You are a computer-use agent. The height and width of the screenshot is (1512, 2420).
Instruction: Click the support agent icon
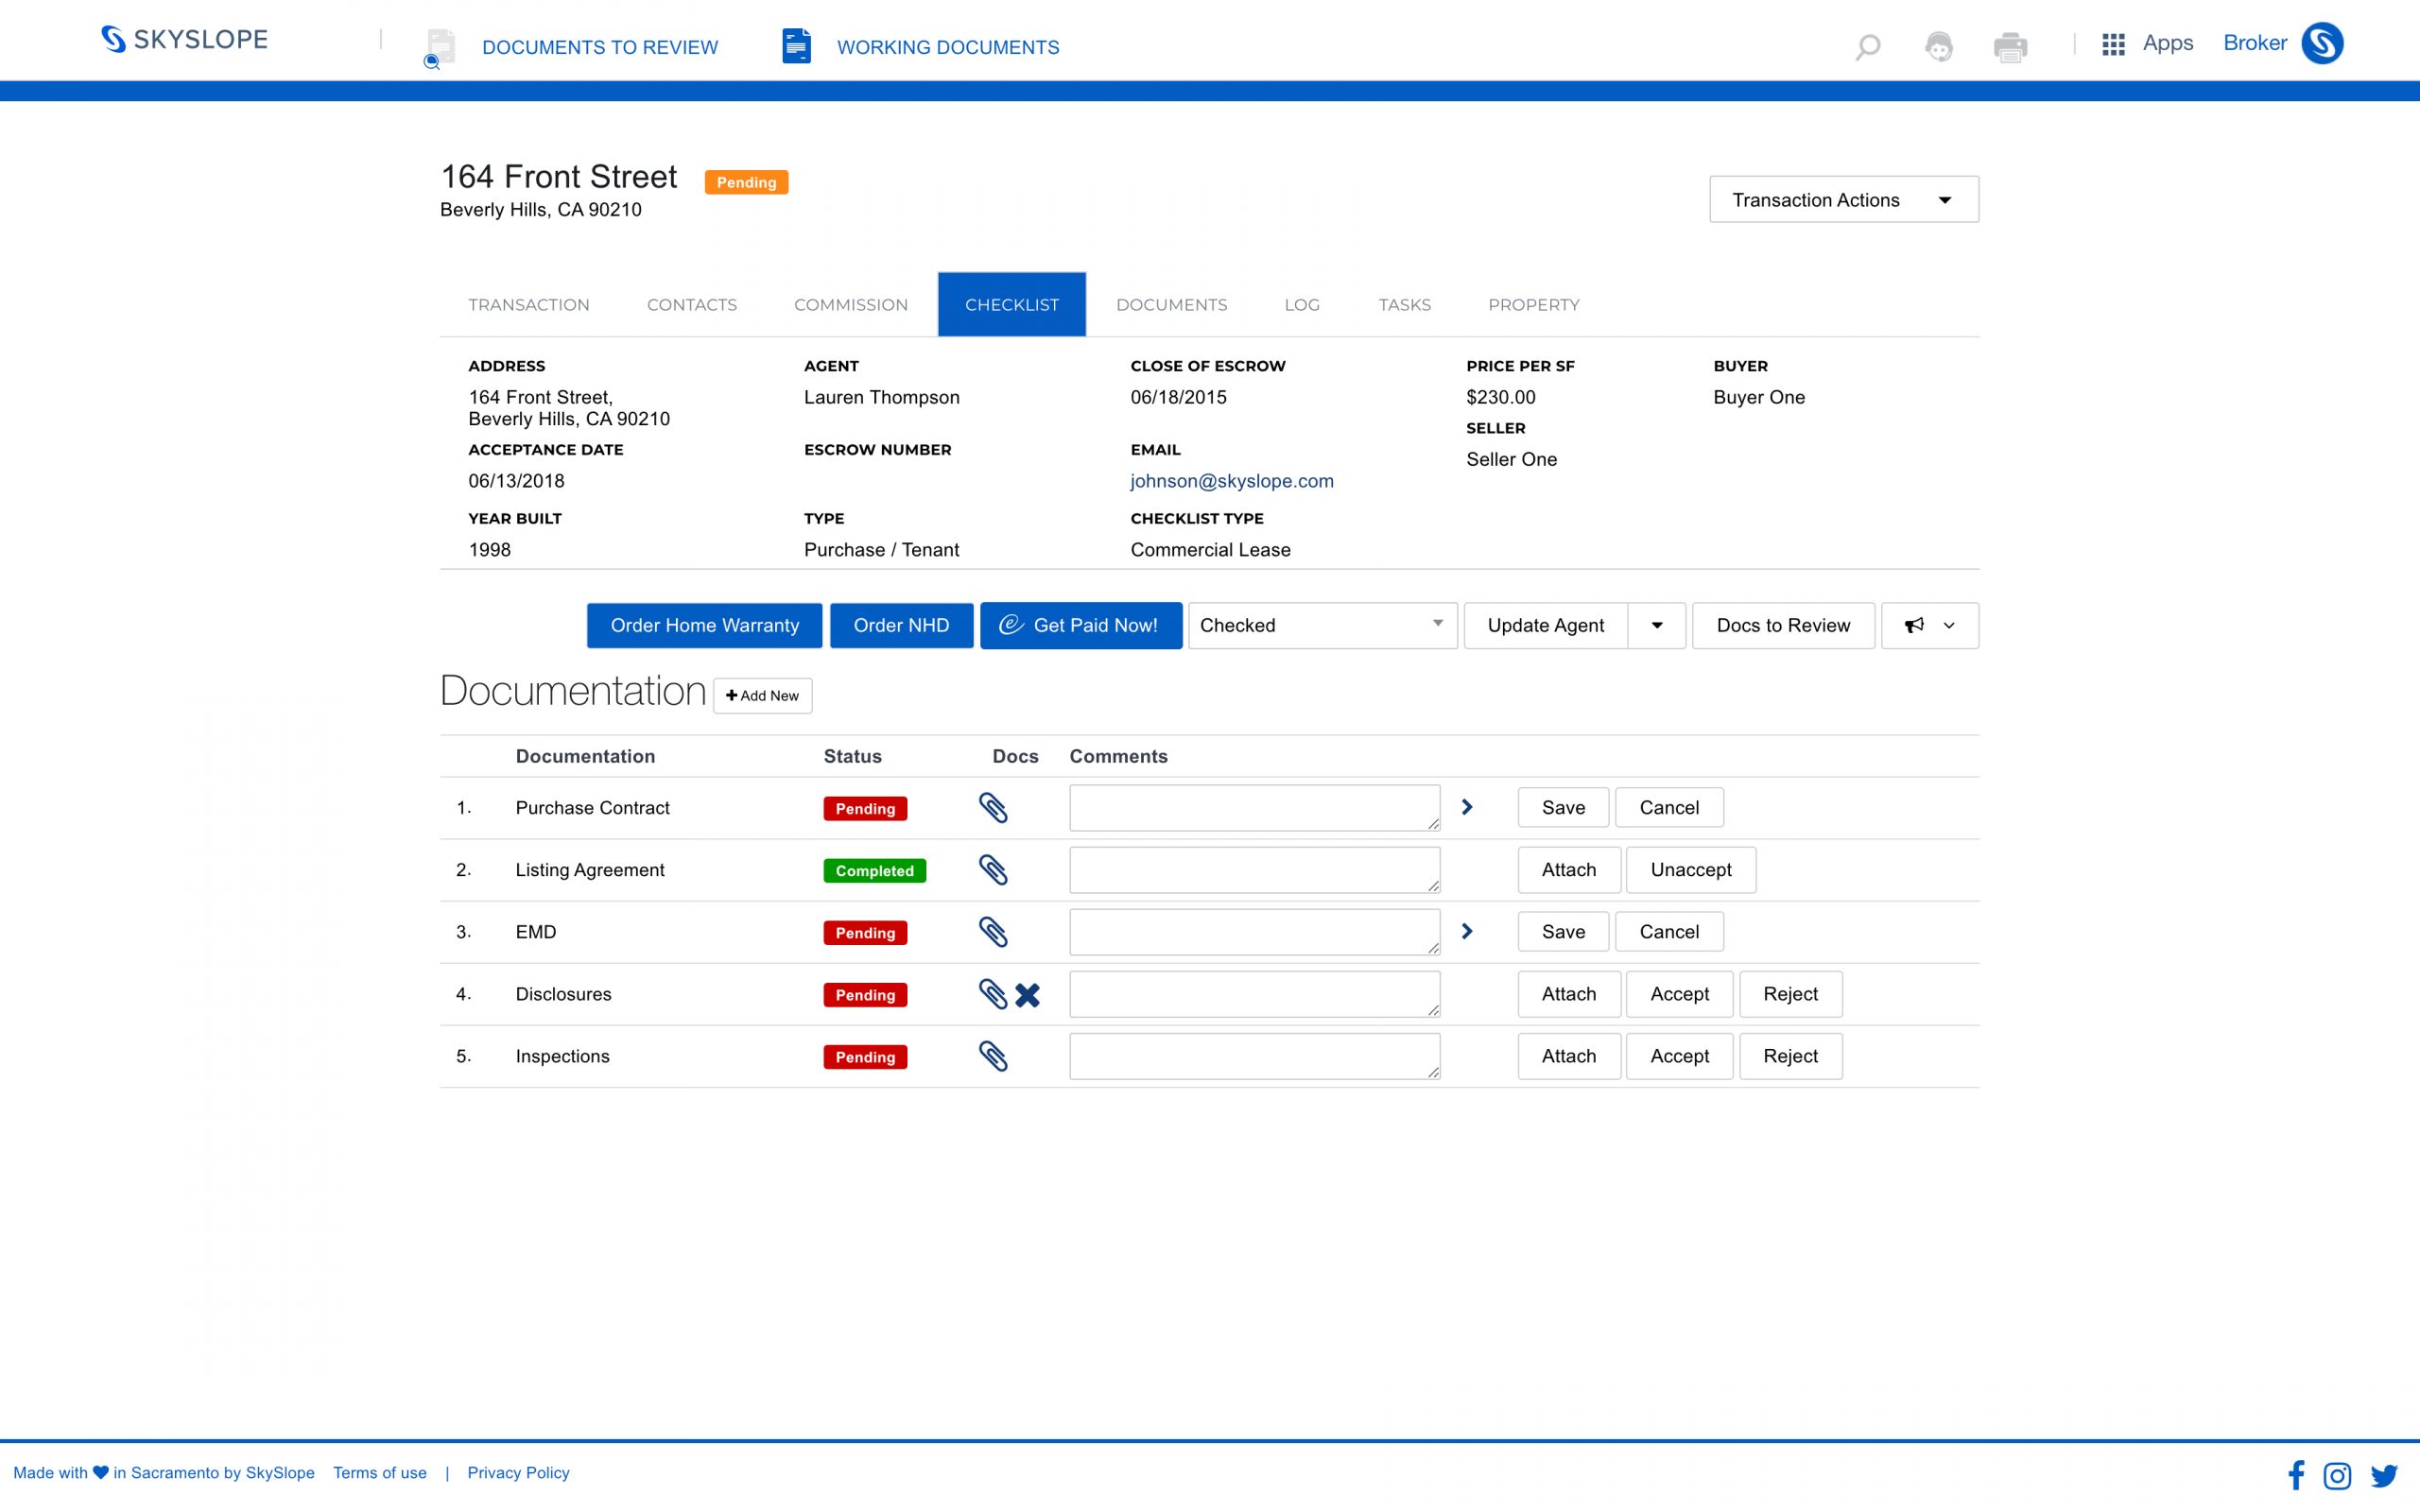1939,46
